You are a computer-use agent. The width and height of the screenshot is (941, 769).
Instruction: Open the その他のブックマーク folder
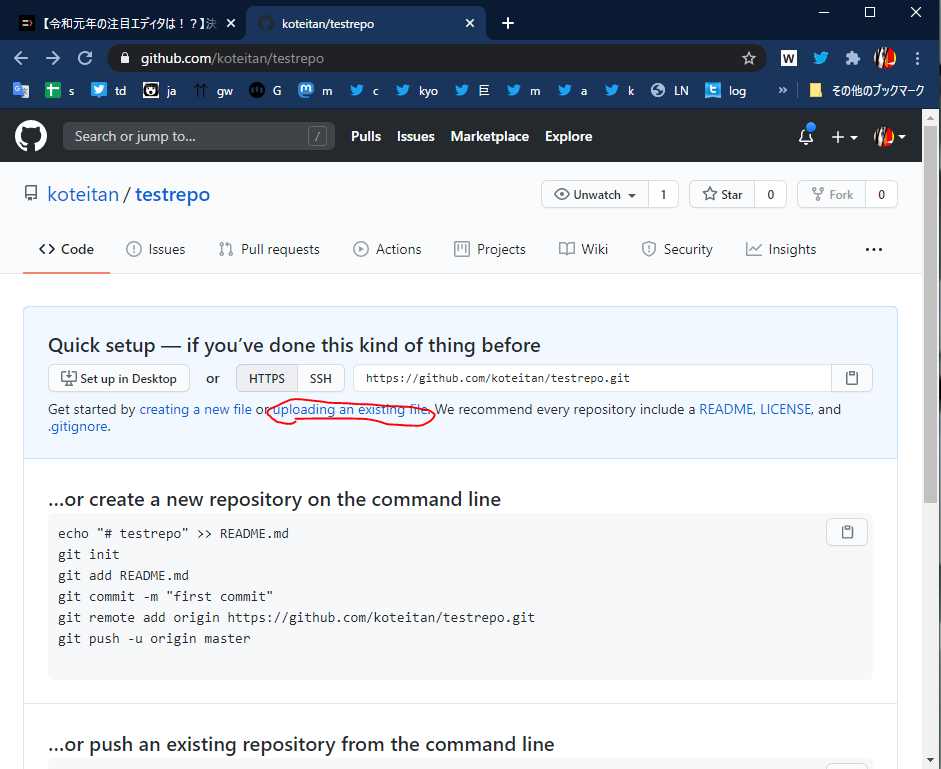867,90
